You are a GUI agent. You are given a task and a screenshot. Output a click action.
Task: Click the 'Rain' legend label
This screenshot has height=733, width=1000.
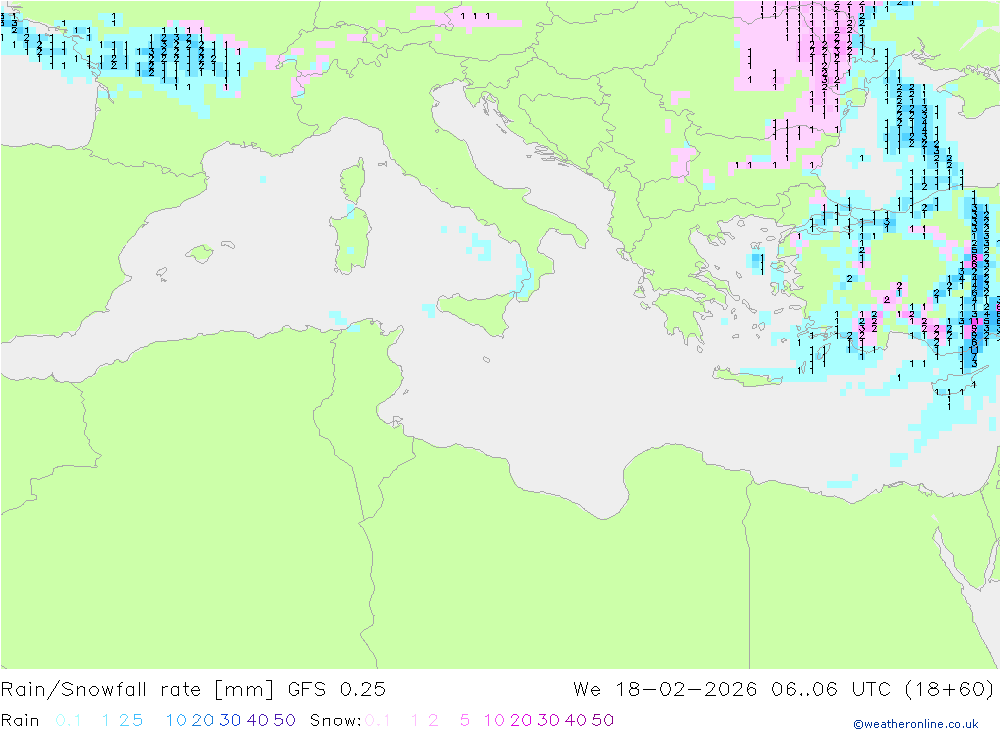tap(20, 720)
